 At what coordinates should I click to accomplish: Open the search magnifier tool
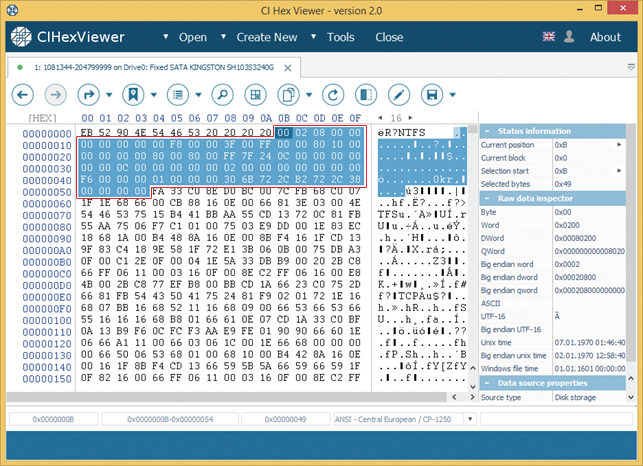tap(222, 95)
